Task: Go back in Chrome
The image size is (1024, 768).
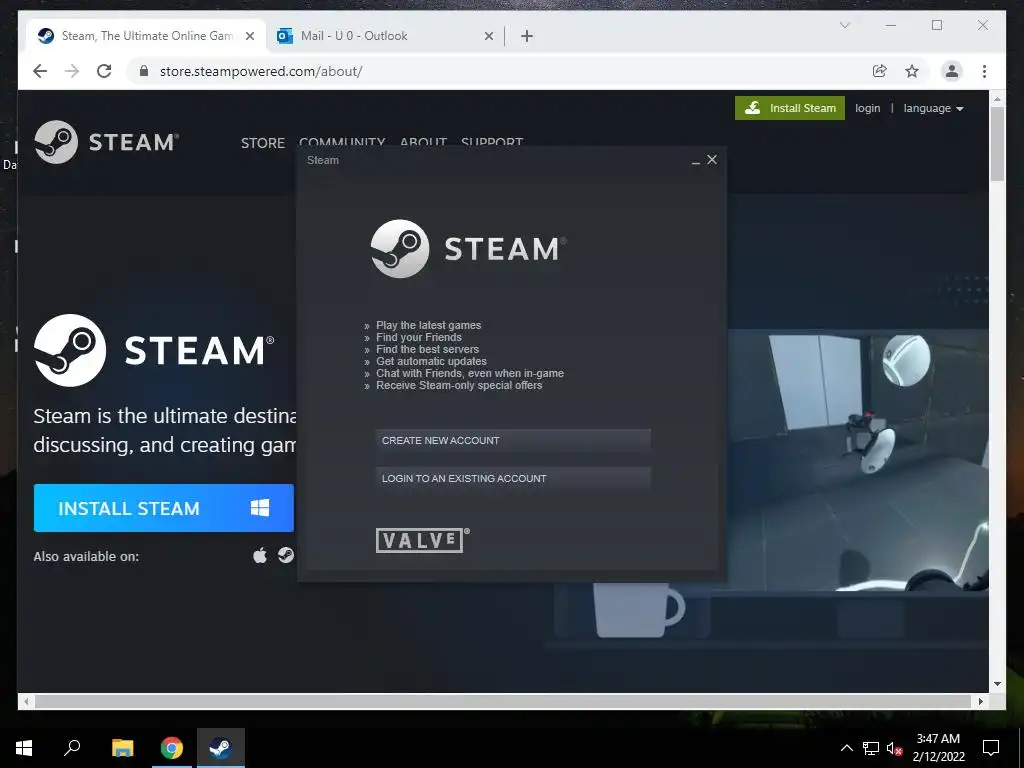Action: tap(40, 71)
